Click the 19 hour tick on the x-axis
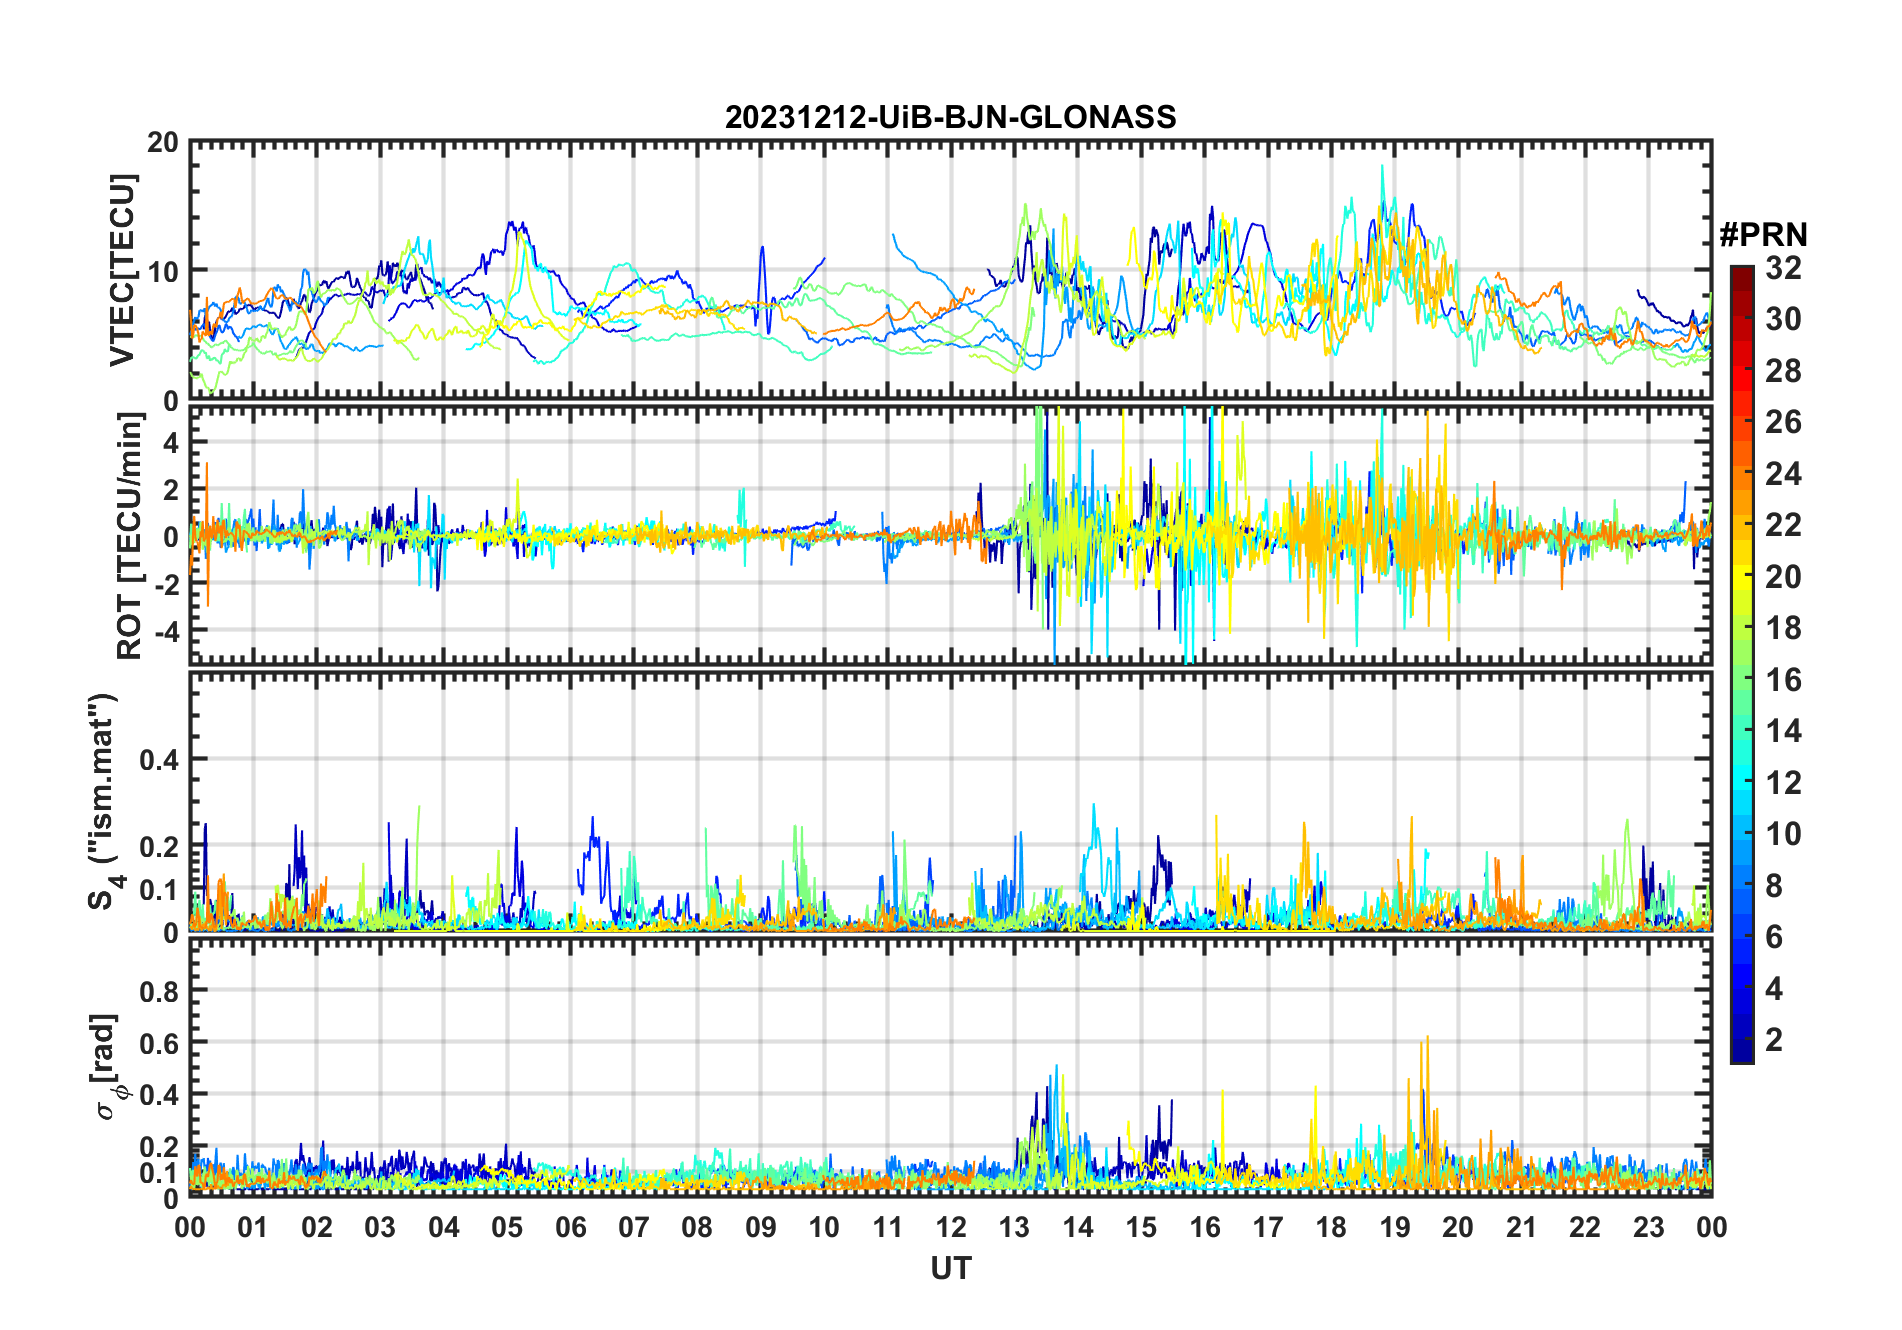Screen dimensions: 1902x1330 point(1395,1227)
